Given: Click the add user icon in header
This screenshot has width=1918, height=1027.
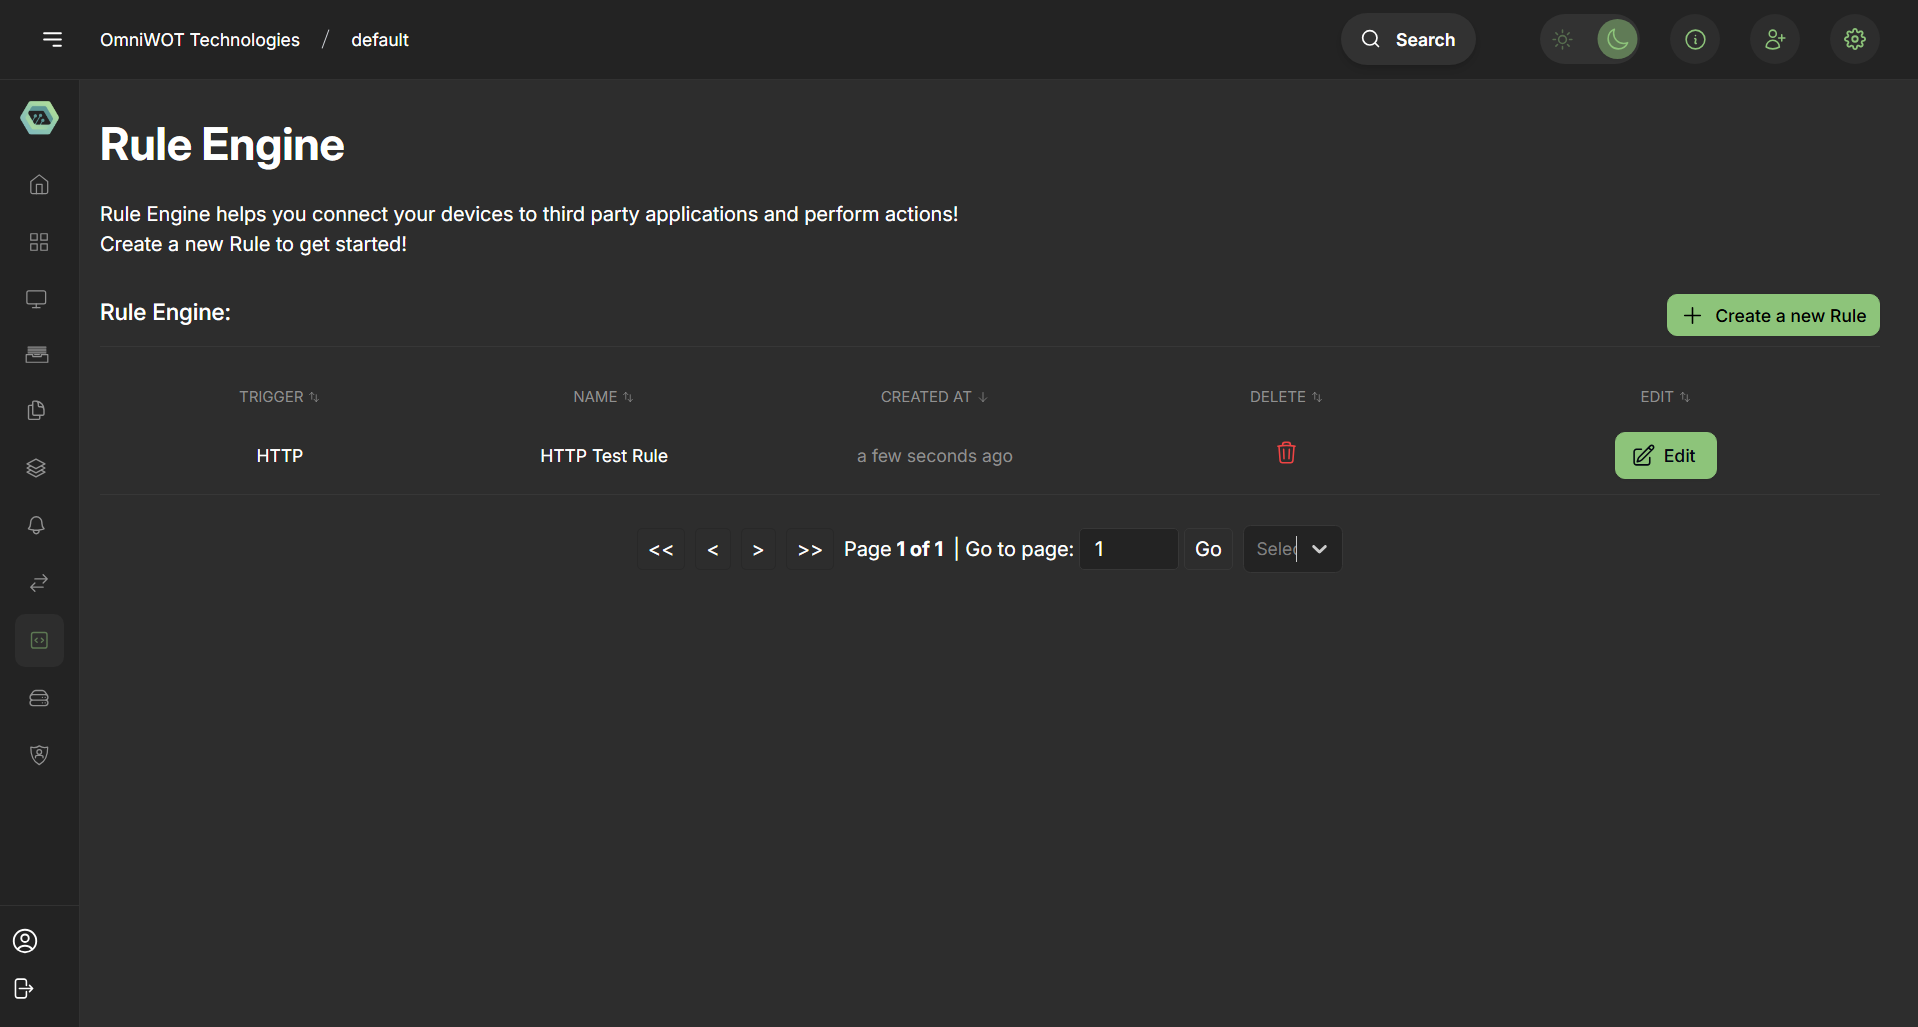Looking at the screenshot, I should click(x=1774, y=40).
